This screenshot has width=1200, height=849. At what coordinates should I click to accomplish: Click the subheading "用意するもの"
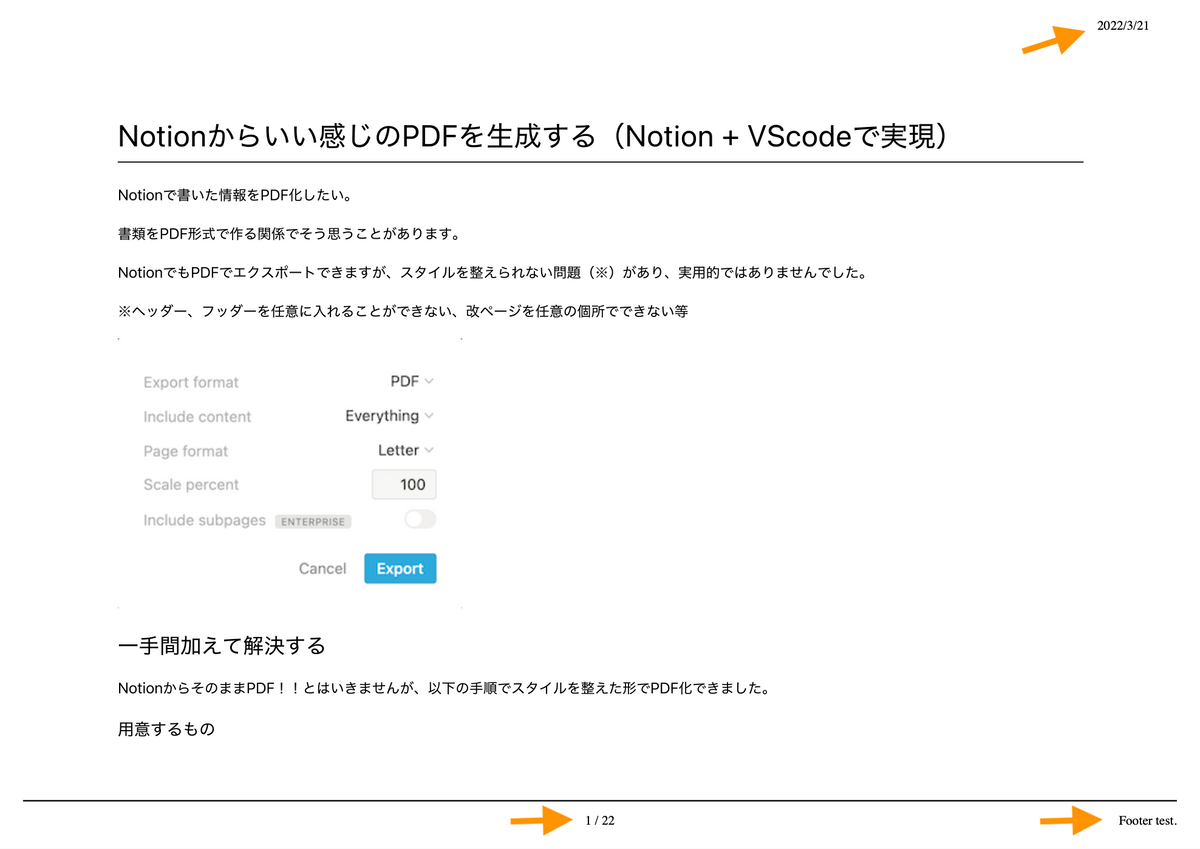(166, 729)
